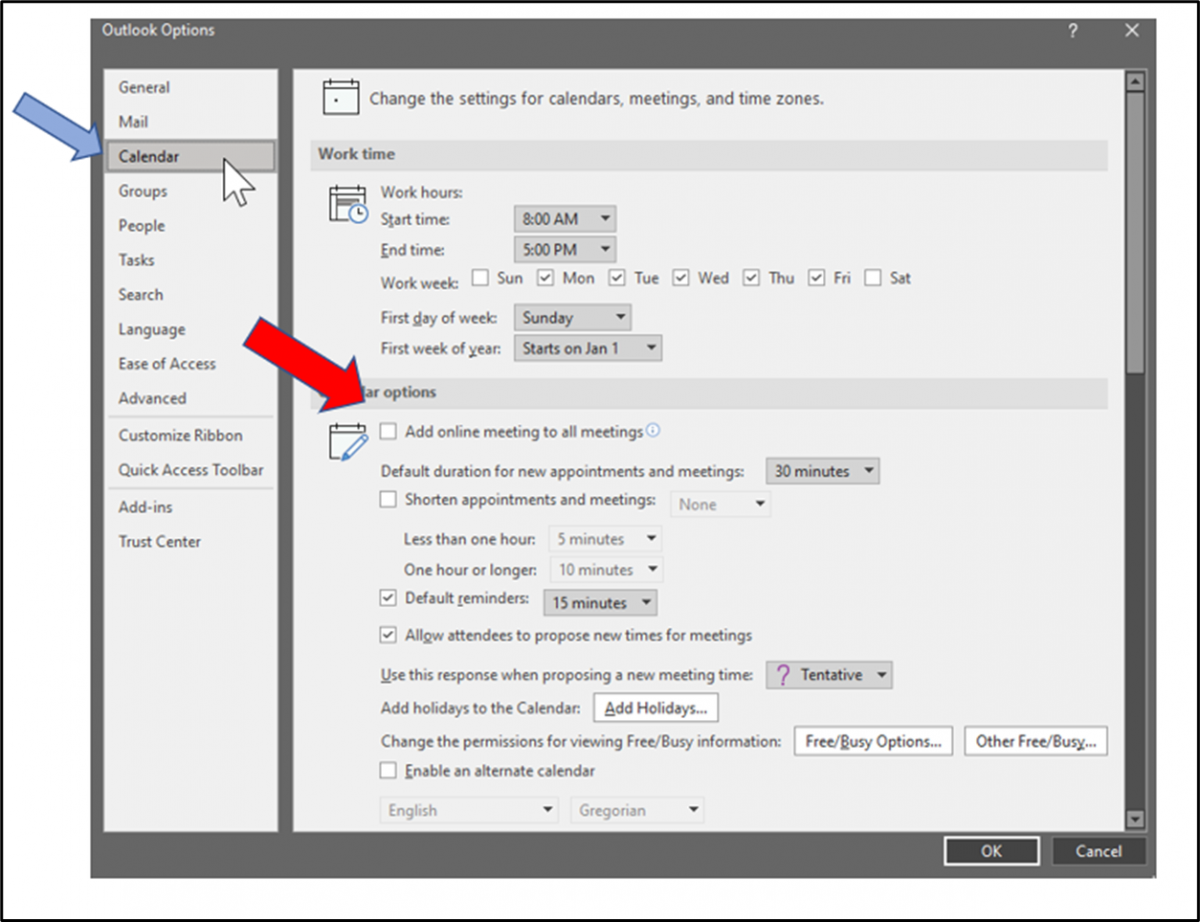Viewport: 1200px width, 922px height.
Task: Click the calendar icon beside settings header
Action: 340,98
